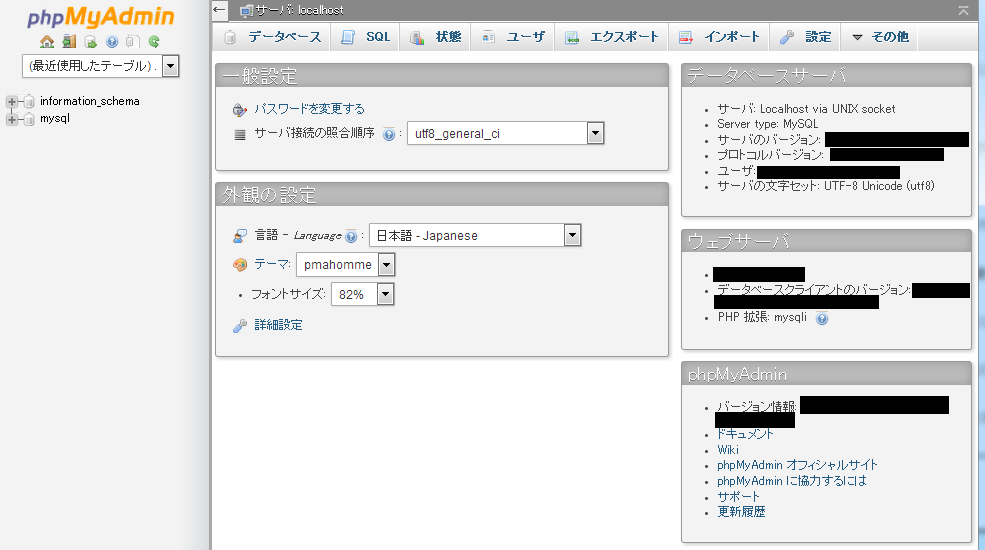Click the SQL scroll icon in the SQL tab
This screenshot has width=985, height=550.
pyautogui.click(x=348, y=38)
